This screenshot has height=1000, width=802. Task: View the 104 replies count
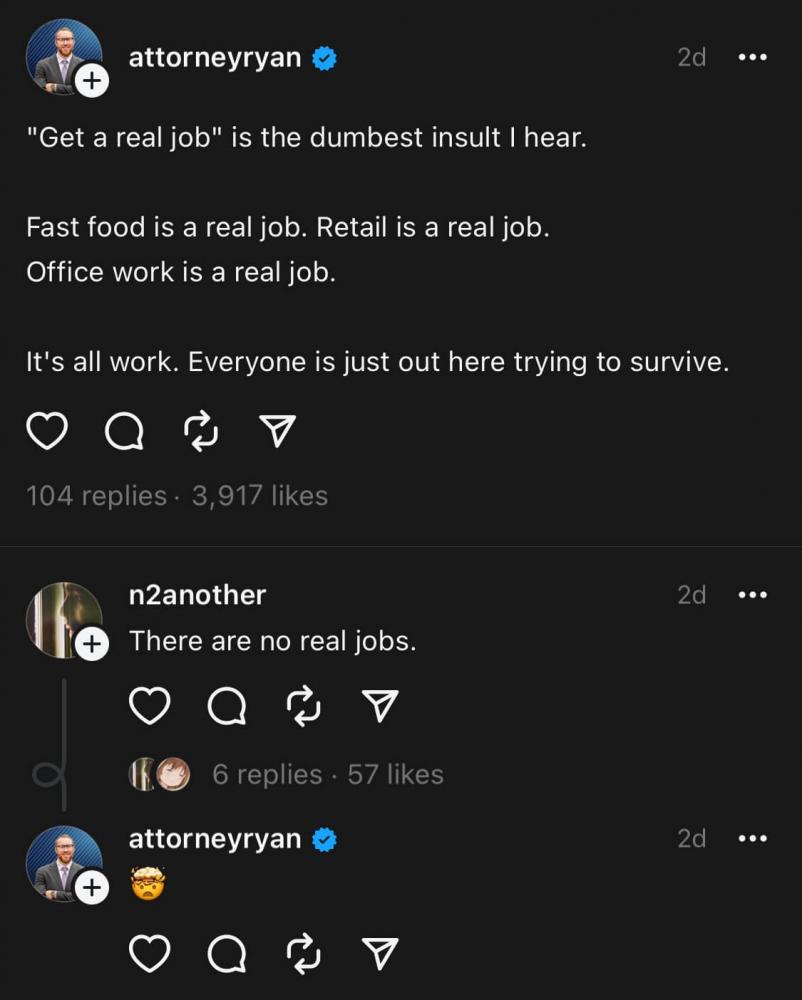(x=96, y=496)
